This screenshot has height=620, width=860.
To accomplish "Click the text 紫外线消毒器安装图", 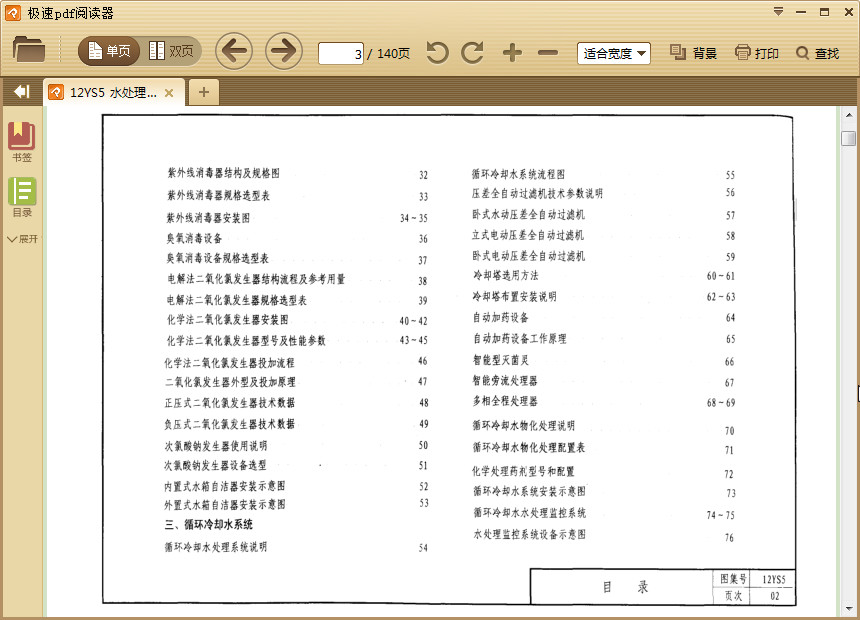I will click(x=208, y=218).
